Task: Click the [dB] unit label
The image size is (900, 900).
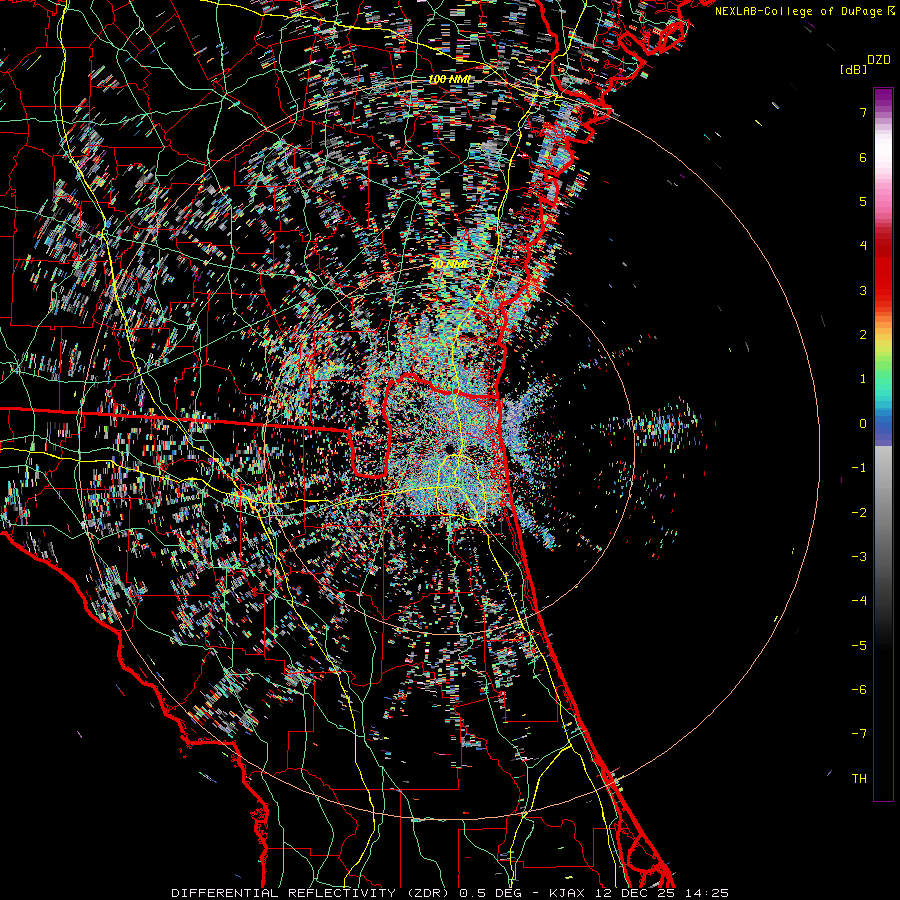Action: coord(853,69)
